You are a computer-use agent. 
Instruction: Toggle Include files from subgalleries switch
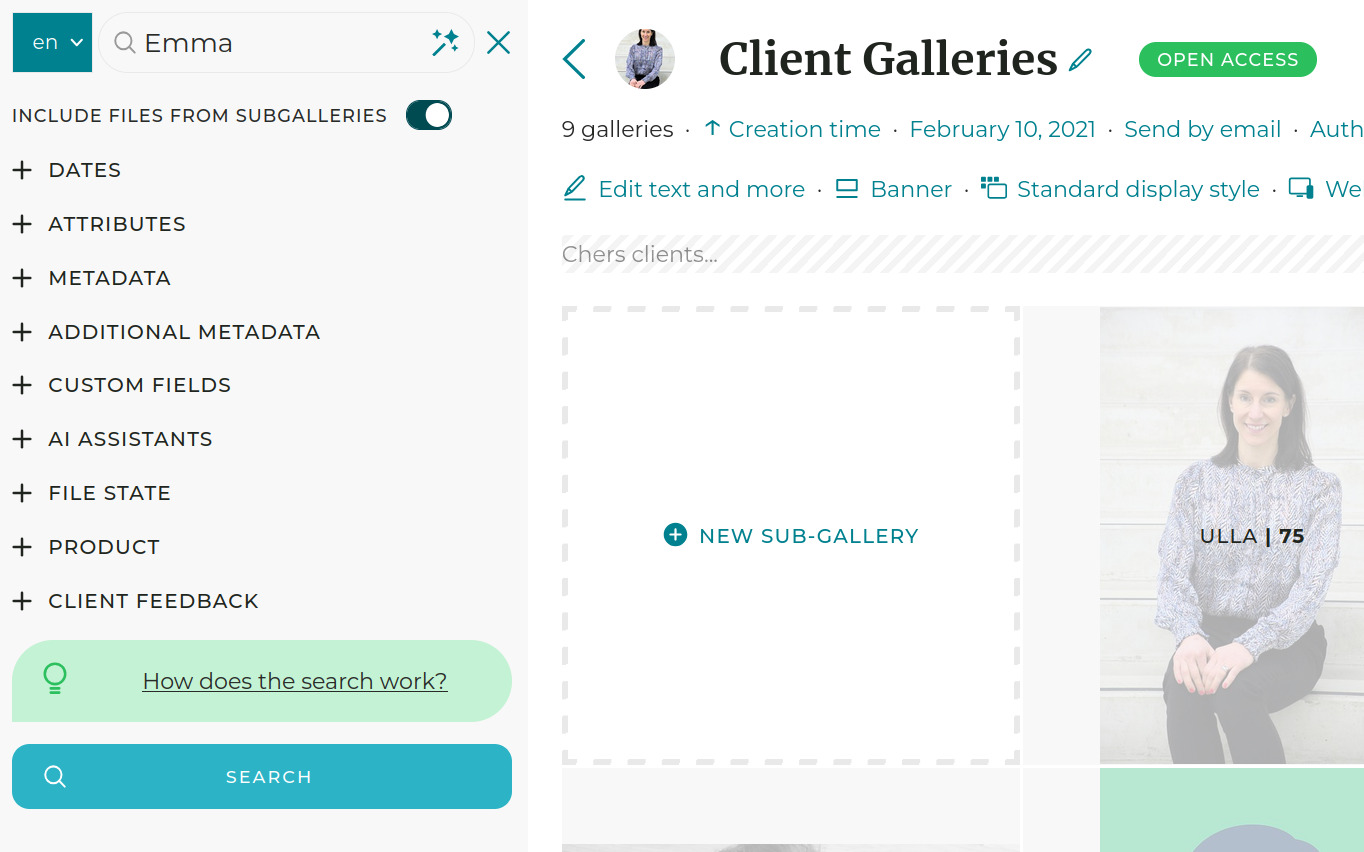point(429,115)
